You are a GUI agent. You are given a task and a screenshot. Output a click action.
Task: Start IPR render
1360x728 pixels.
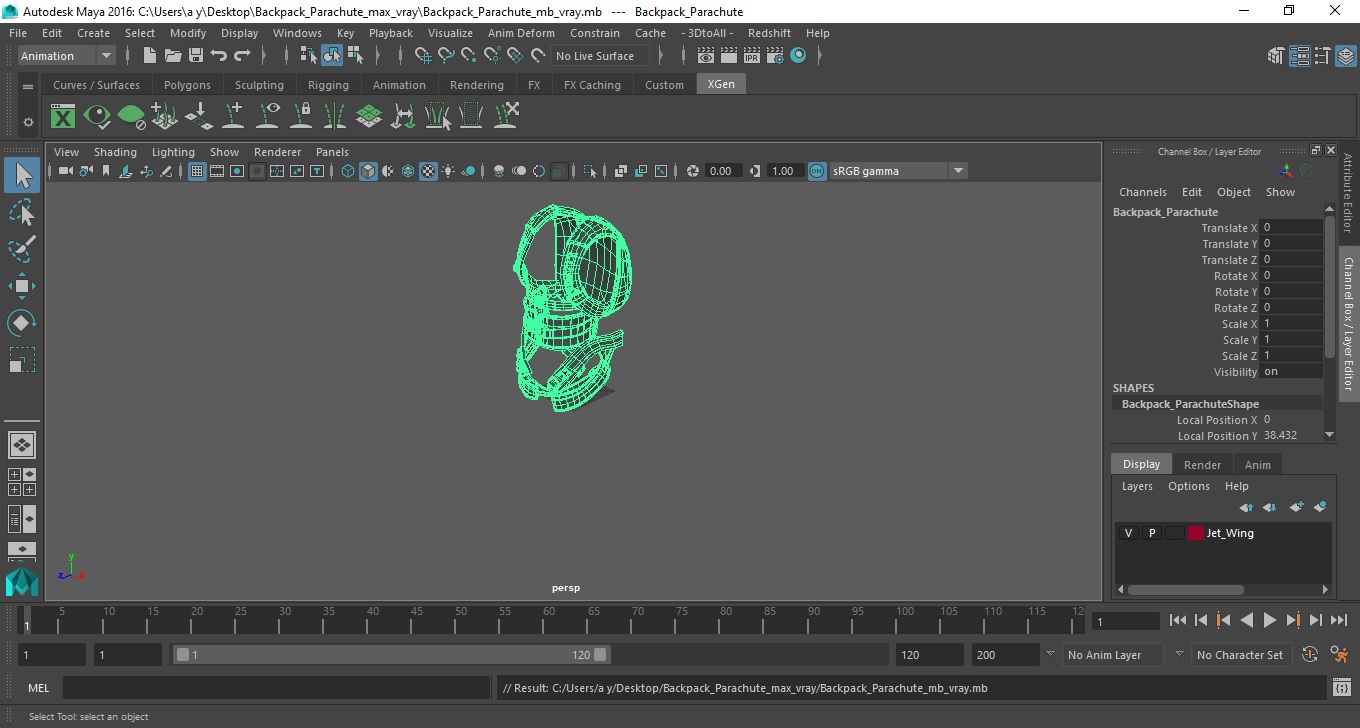tap(752, 56)
